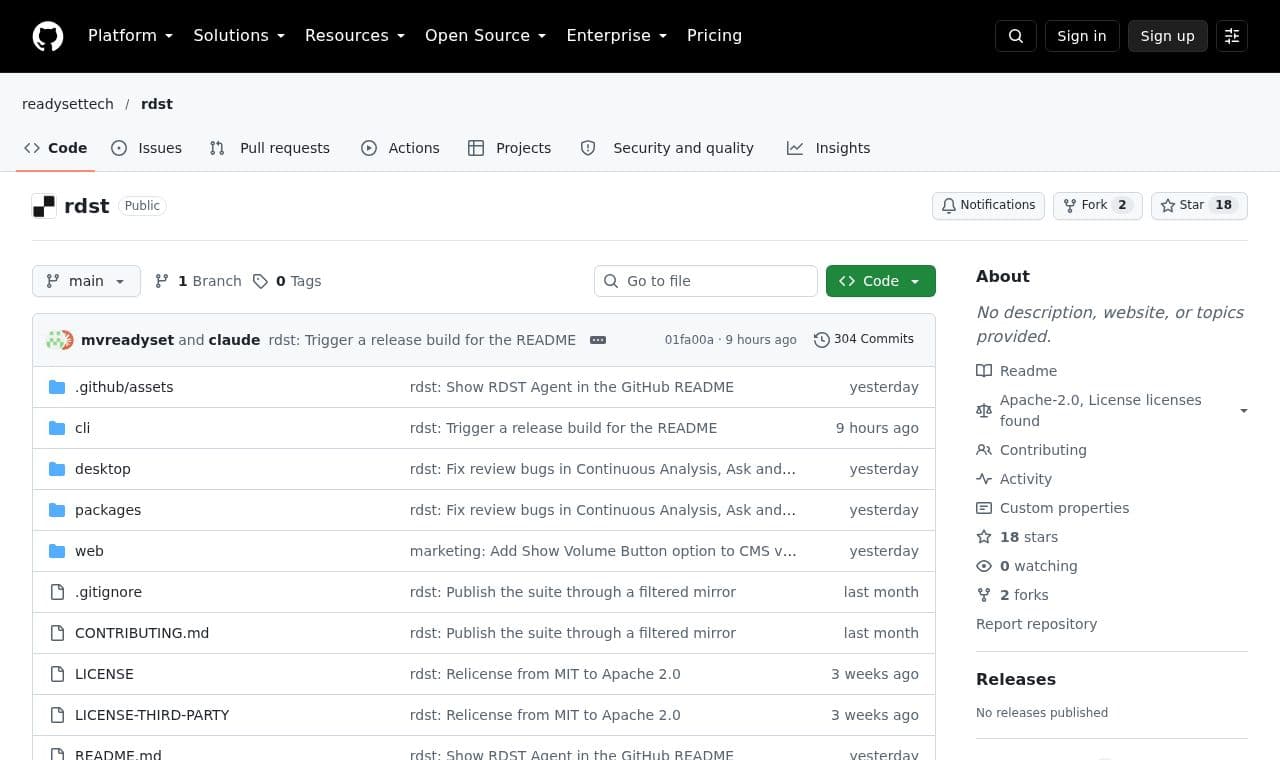Click the web folder icon

click(57, 551)
